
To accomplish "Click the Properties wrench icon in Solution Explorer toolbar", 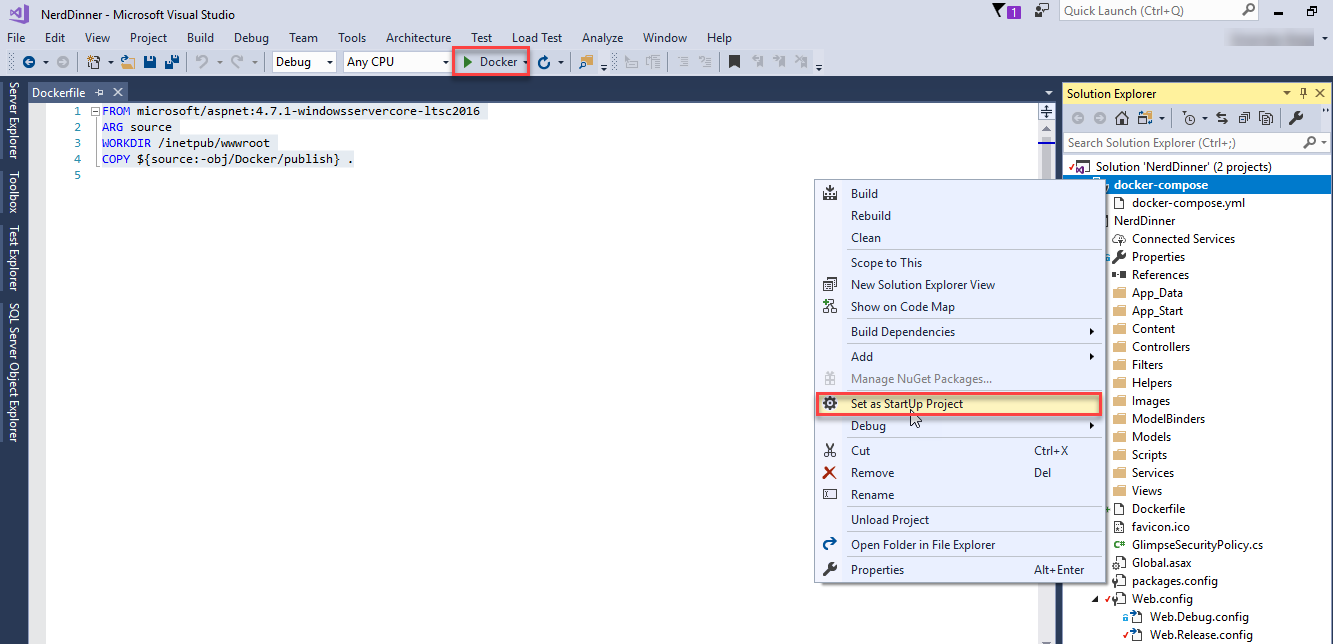I will (x=1296, y=118).
